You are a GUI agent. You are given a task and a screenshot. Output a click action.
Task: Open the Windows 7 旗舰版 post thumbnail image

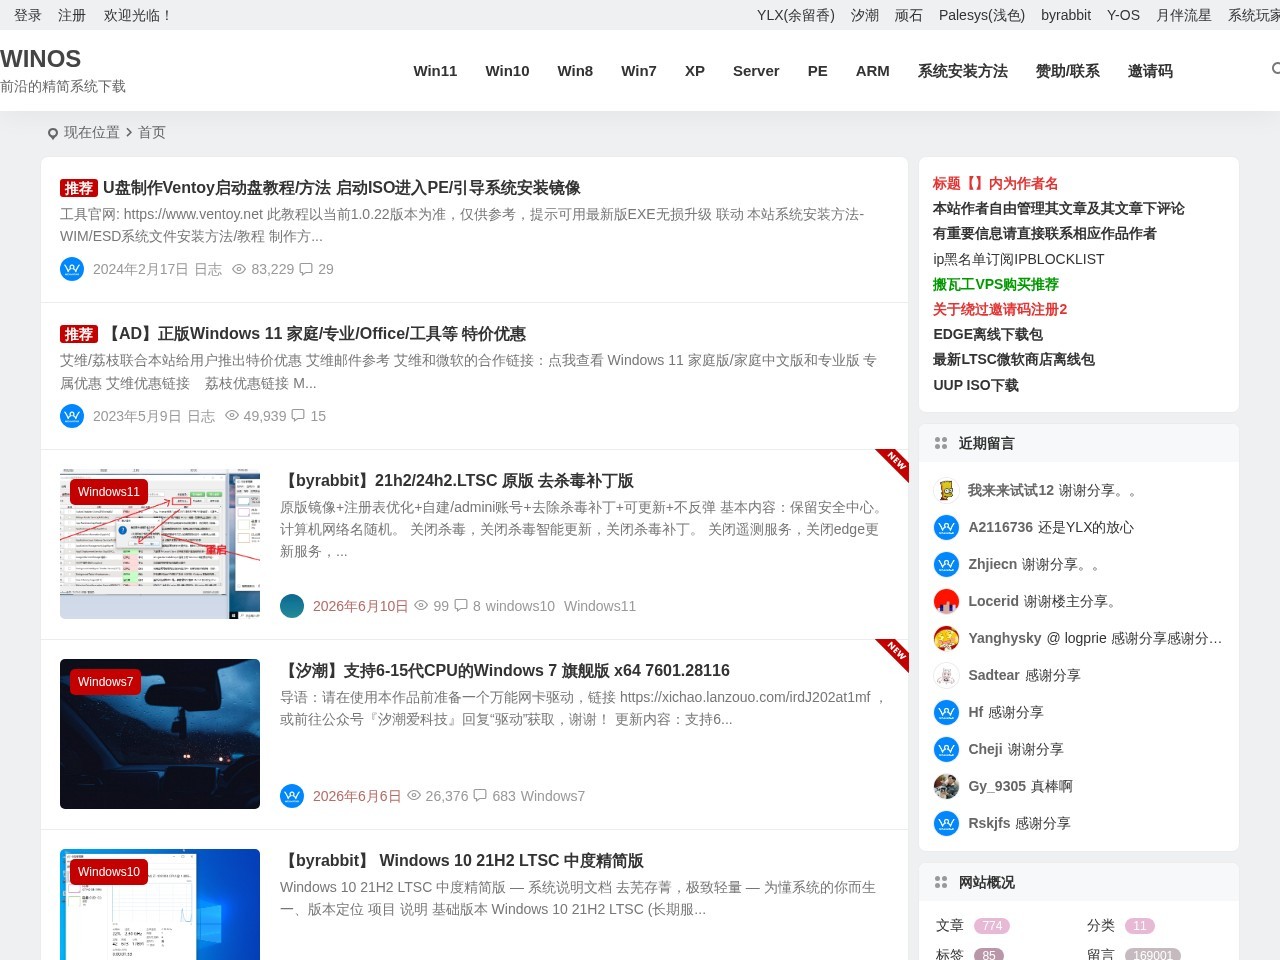[160, 734]
